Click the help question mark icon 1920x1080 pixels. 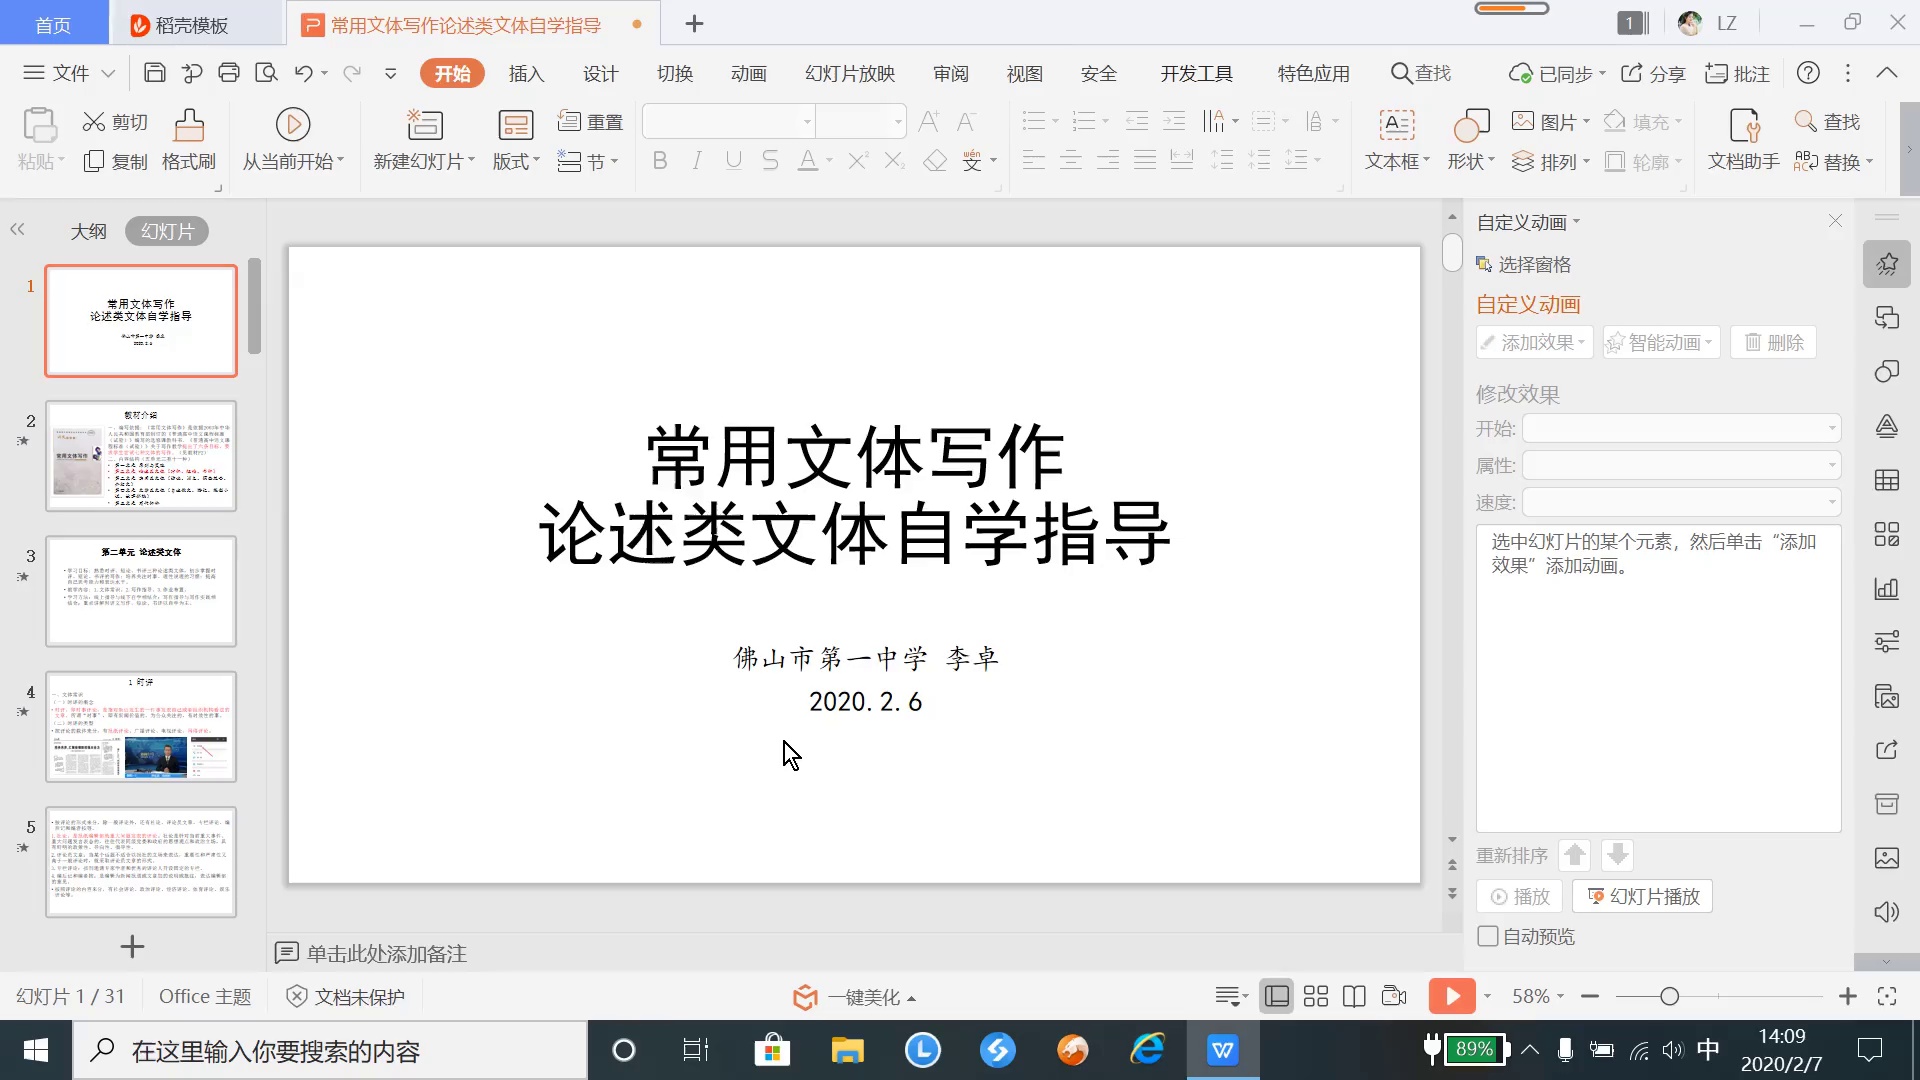point(1808,73)
